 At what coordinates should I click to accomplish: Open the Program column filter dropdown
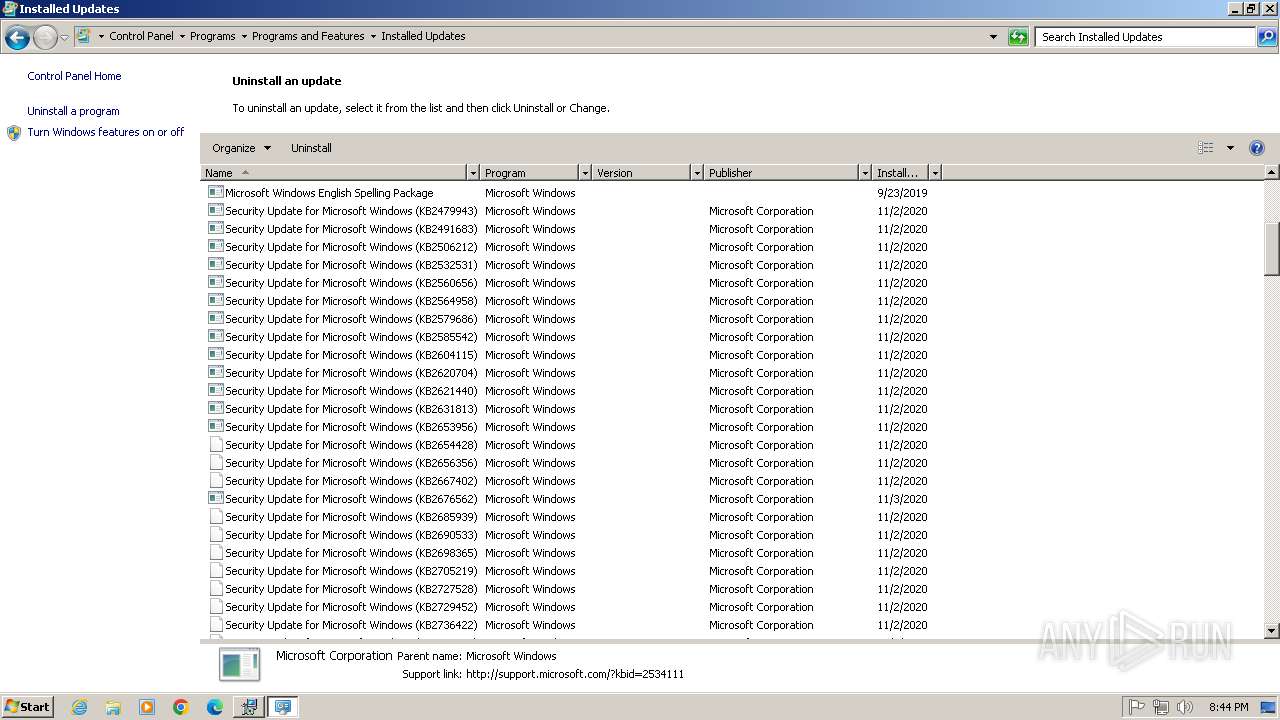pos(585,173)
